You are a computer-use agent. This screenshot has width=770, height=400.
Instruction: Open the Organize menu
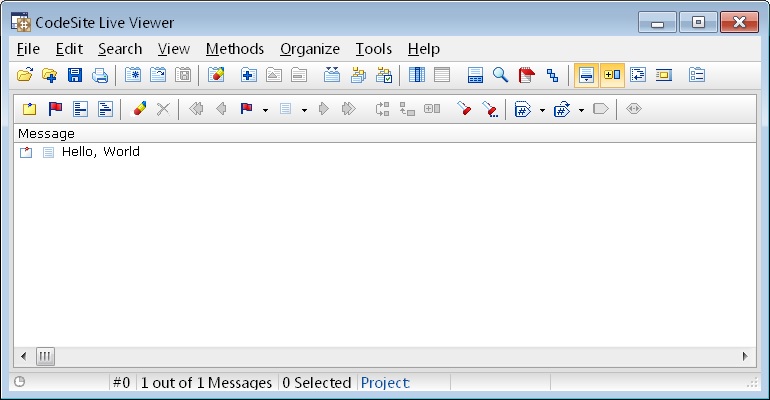pos(310,49)
